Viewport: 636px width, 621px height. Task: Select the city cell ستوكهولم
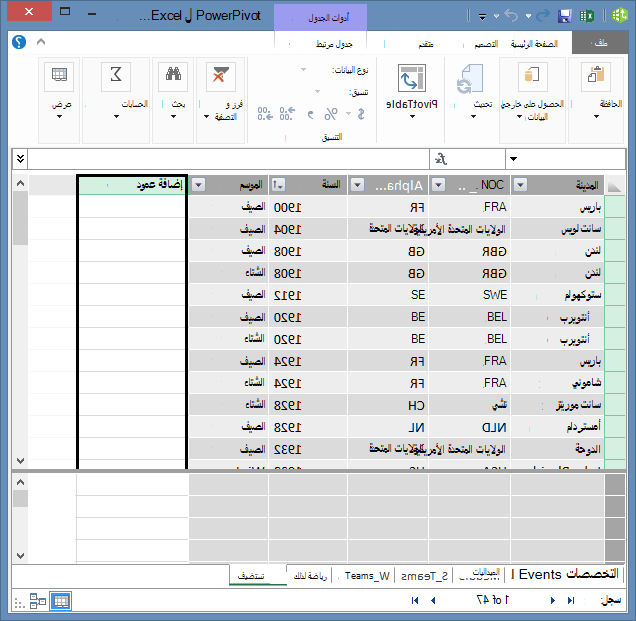557,295
